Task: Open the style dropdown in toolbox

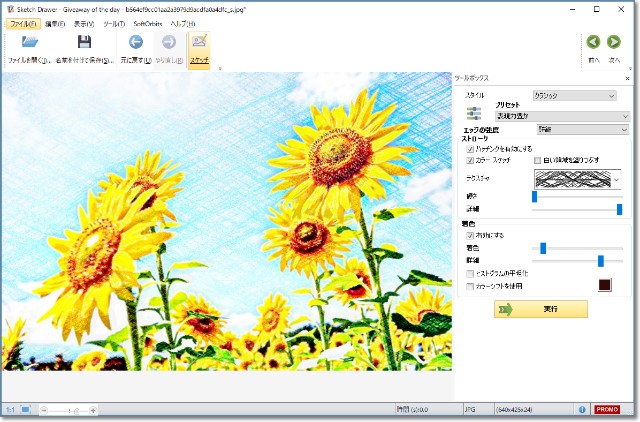Action: pos(575,96)
